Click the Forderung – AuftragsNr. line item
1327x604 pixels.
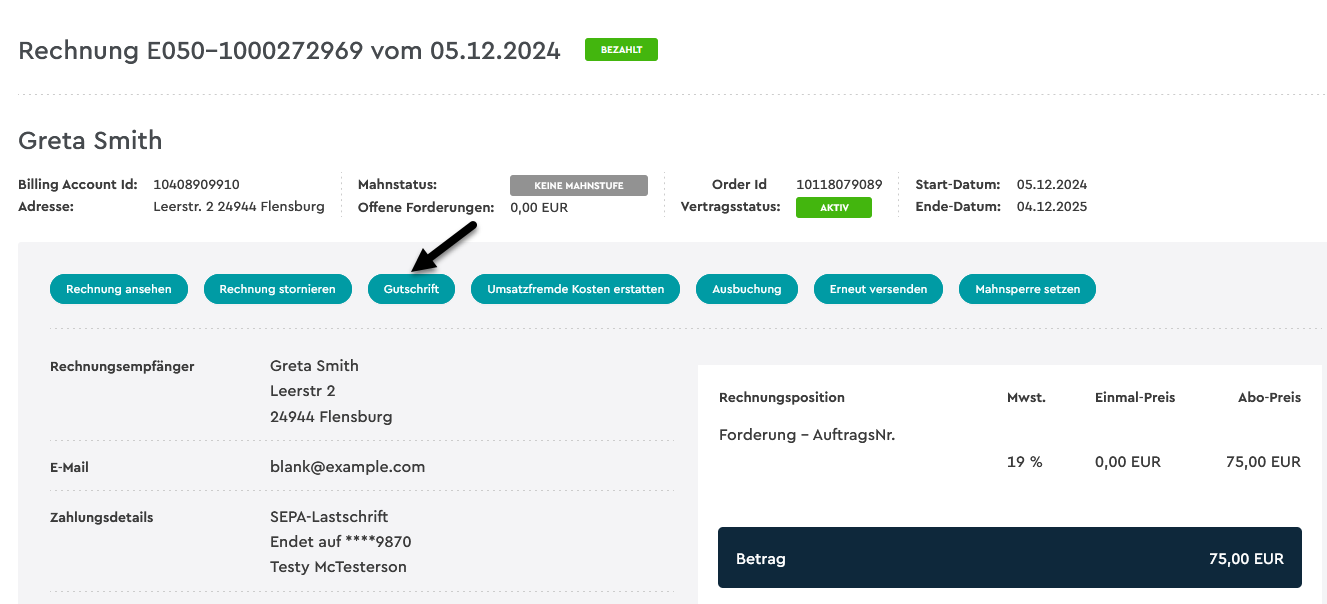pyautogui.click(x=807, y=435)
